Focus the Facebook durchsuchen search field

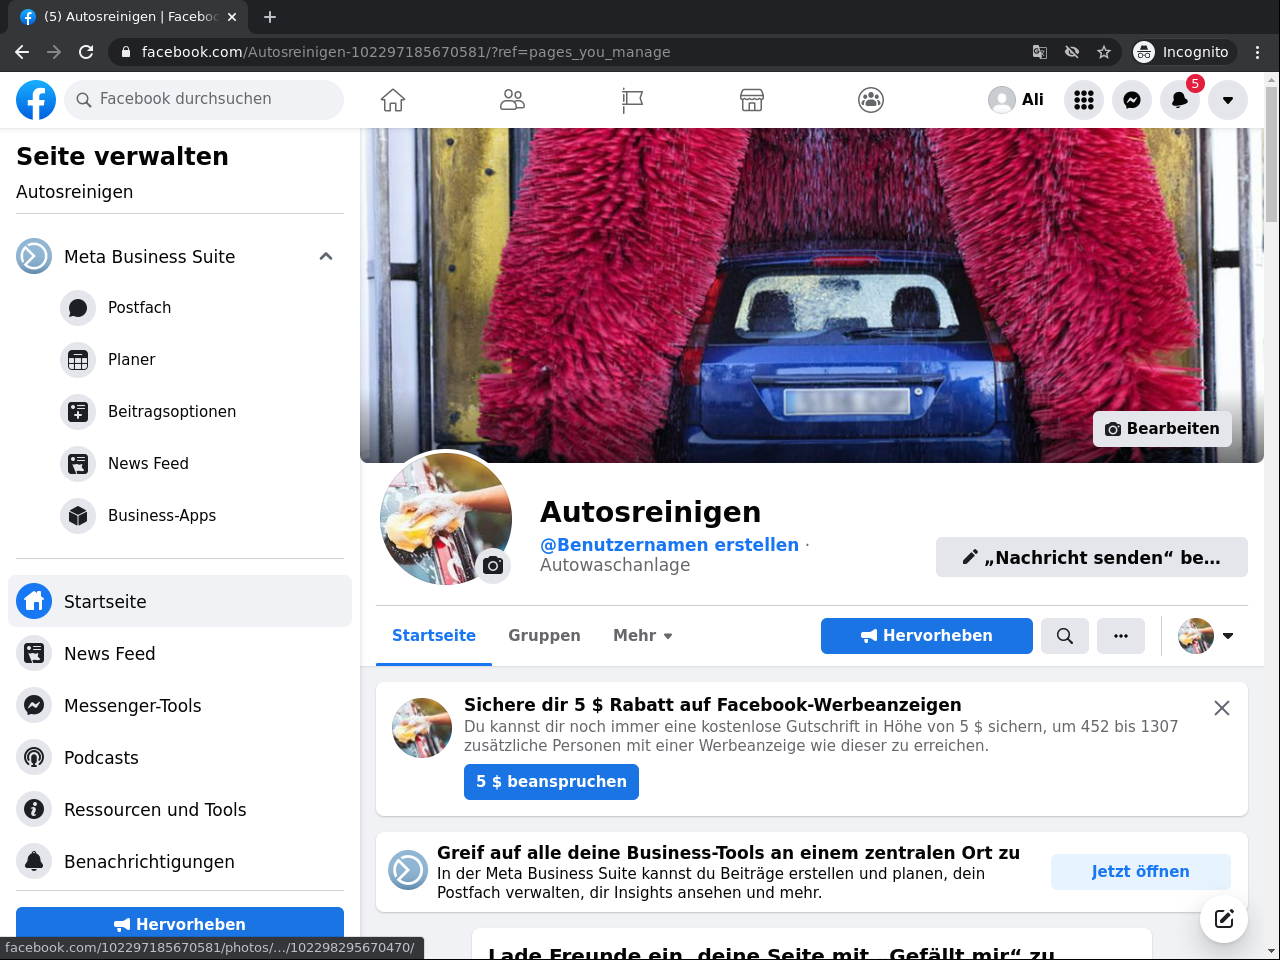pyautogui.click(x=204, y=100)
